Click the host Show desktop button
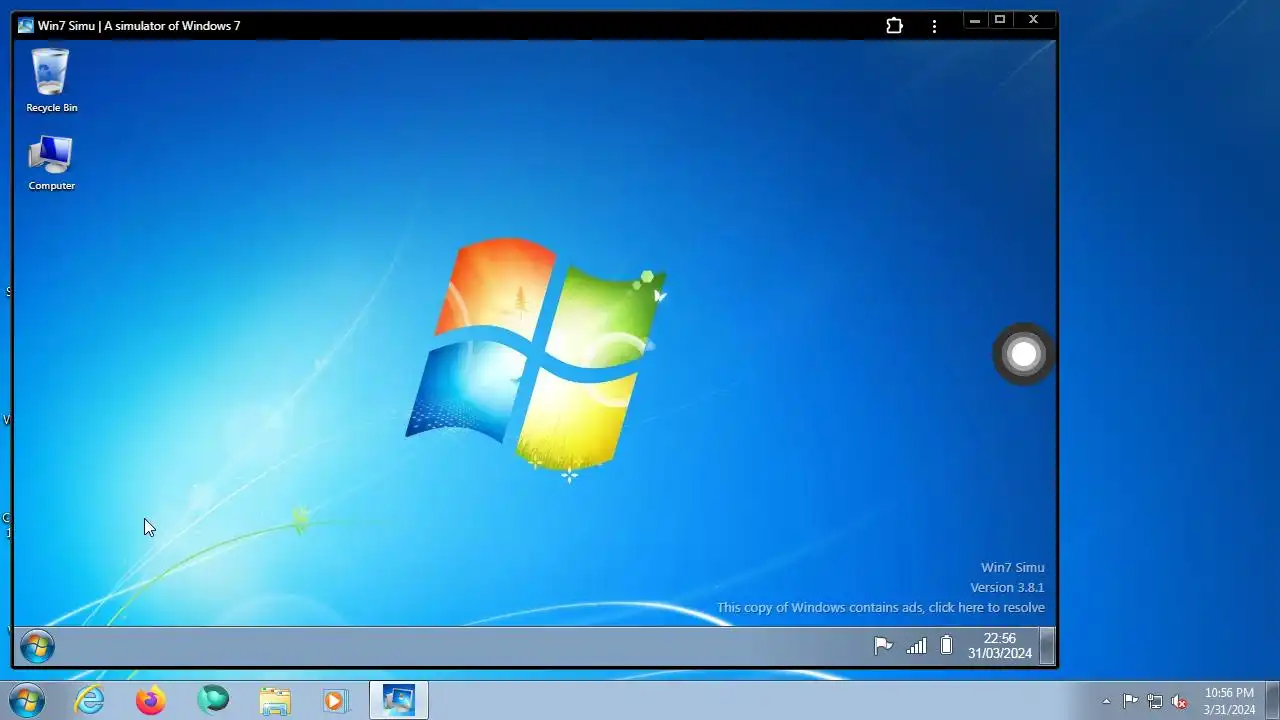1280x720 pixels. (1272, 700)
